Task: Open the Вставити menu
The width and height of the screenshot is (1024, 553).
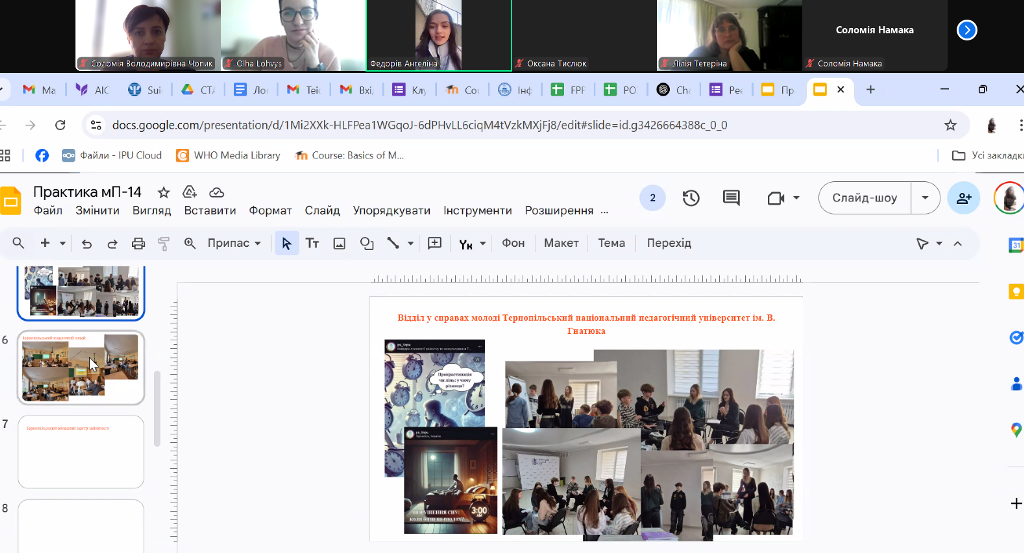Action: tap(209, 211)
